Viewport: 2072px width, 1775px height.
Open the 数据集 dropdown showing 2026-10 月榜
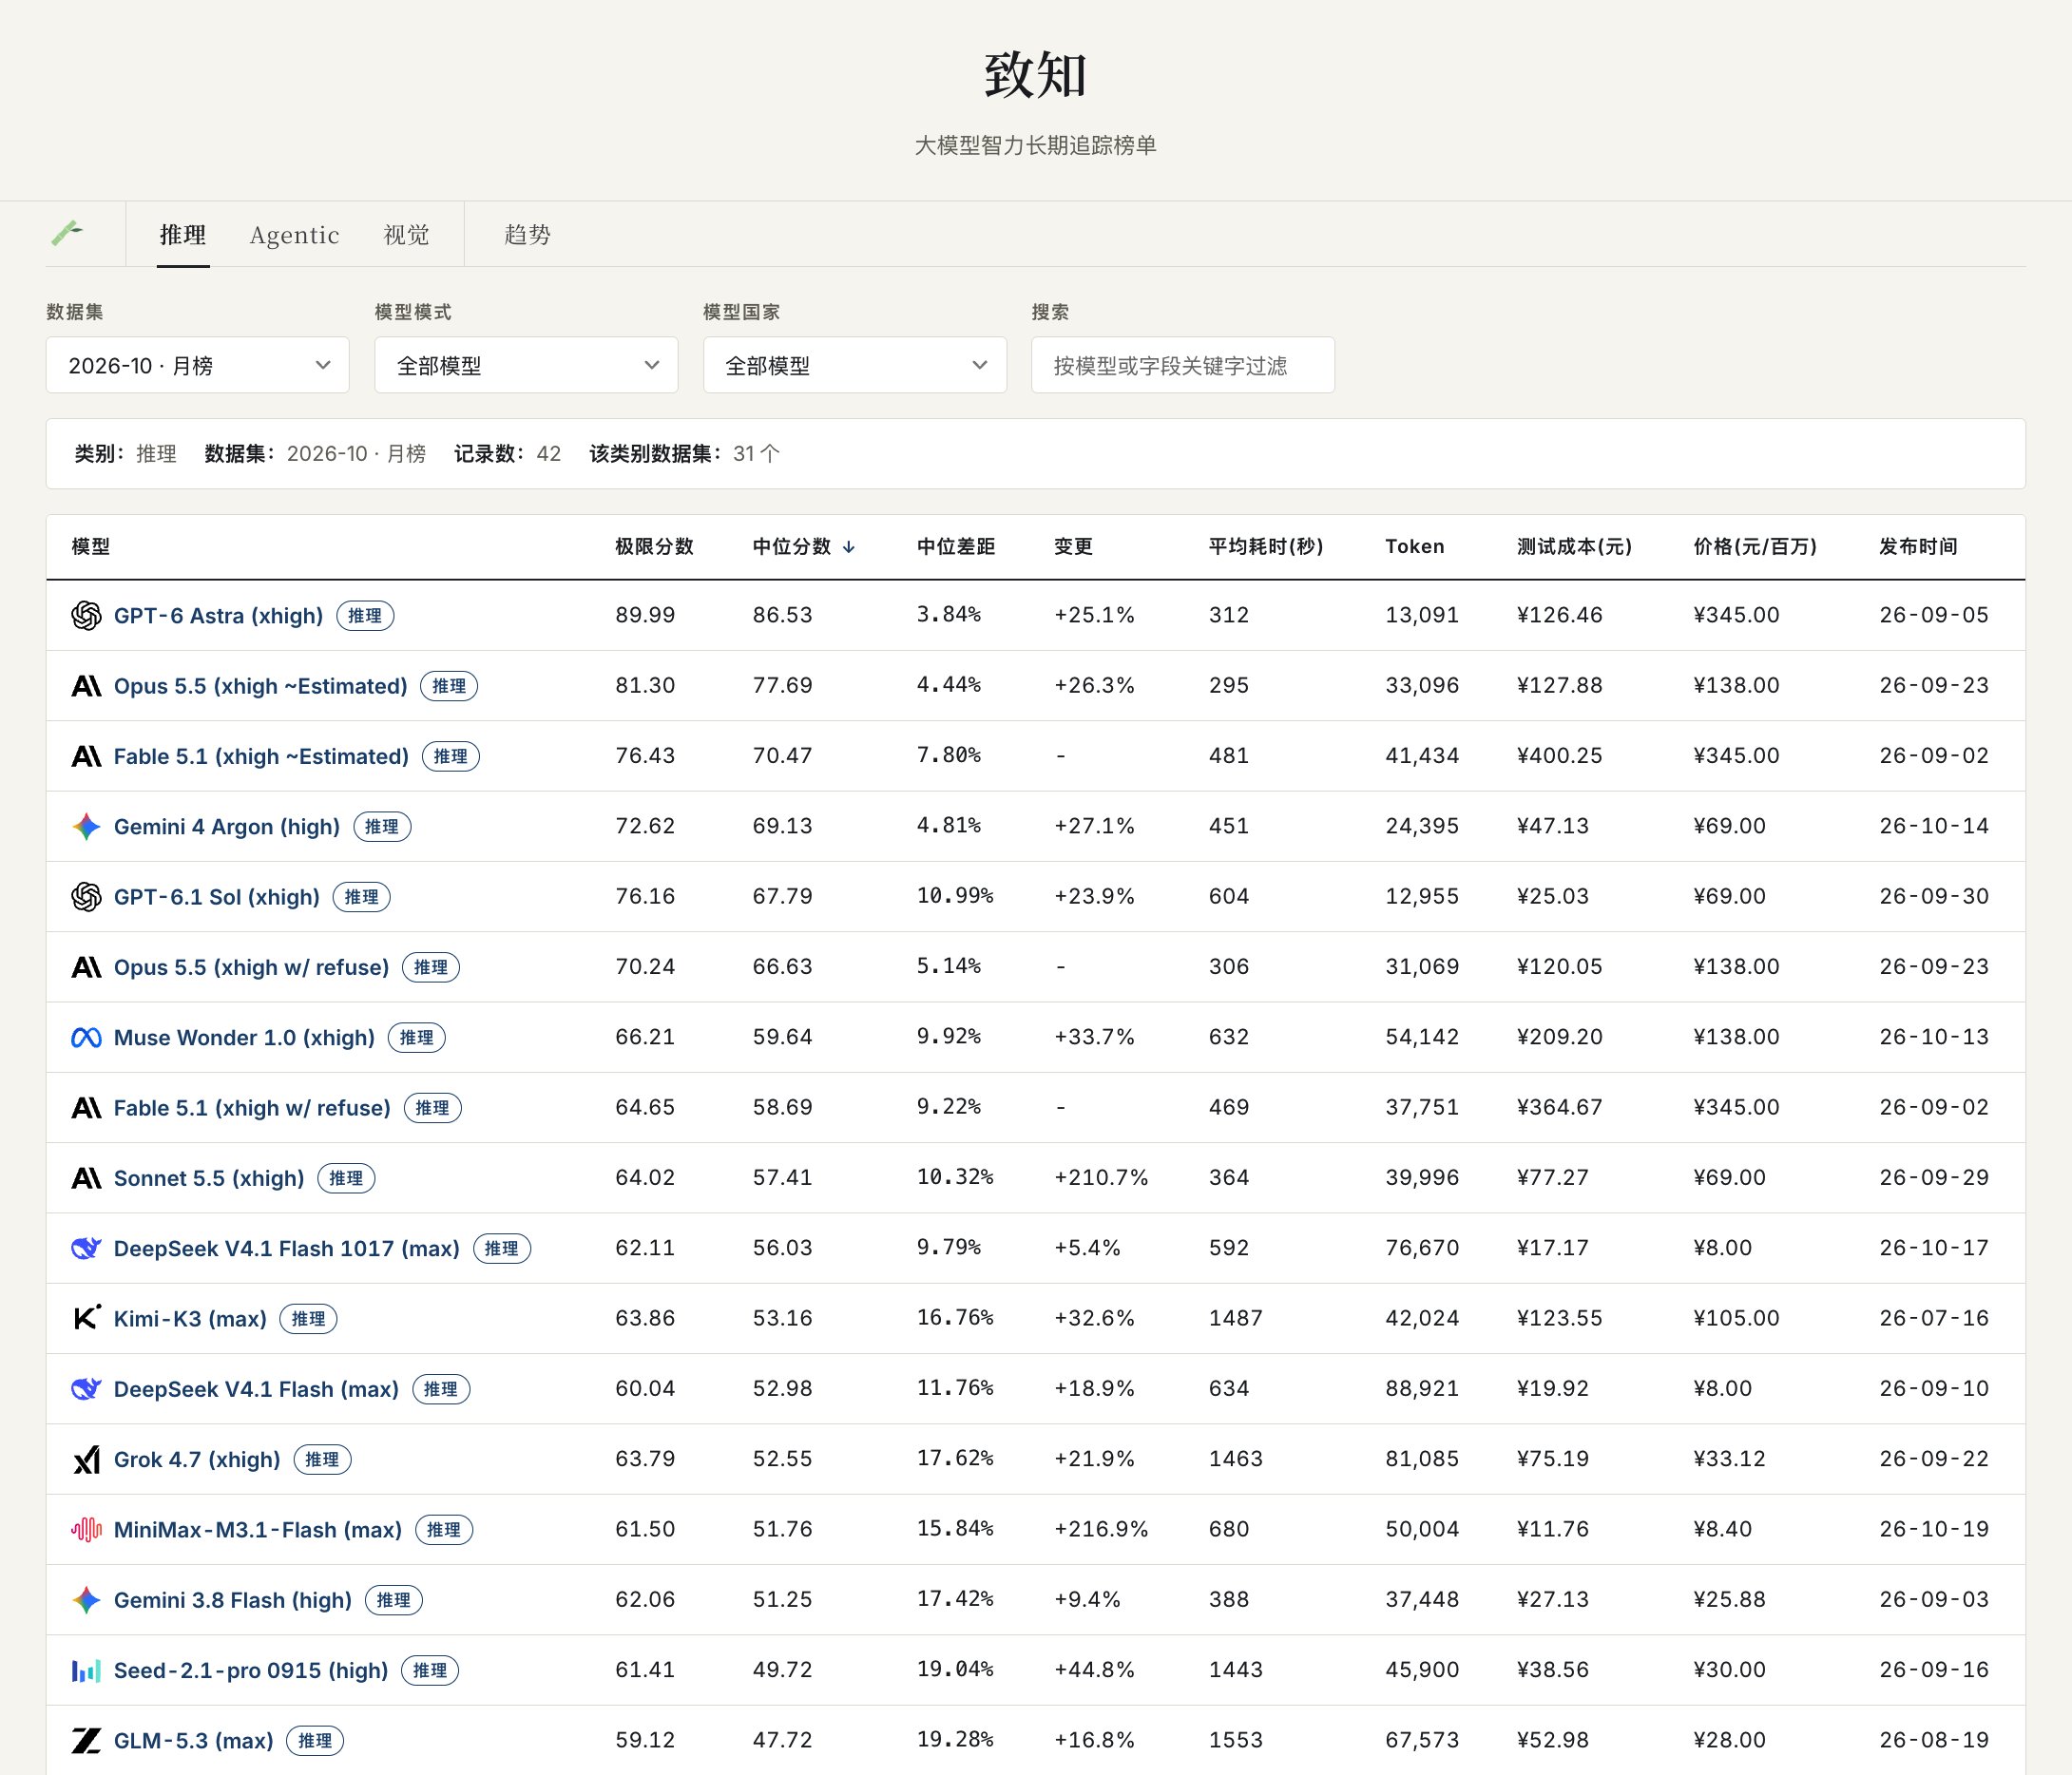coord(198,365)
